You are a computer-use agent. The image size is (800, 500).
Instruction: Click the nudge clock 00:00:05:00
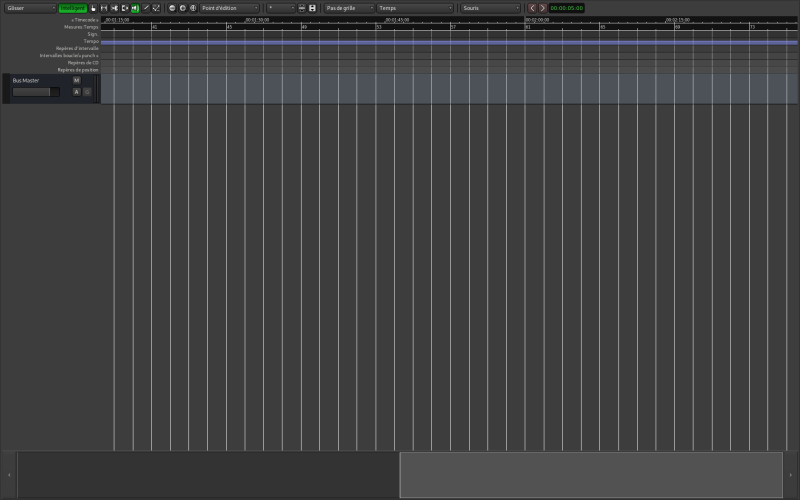click(566, 8)
